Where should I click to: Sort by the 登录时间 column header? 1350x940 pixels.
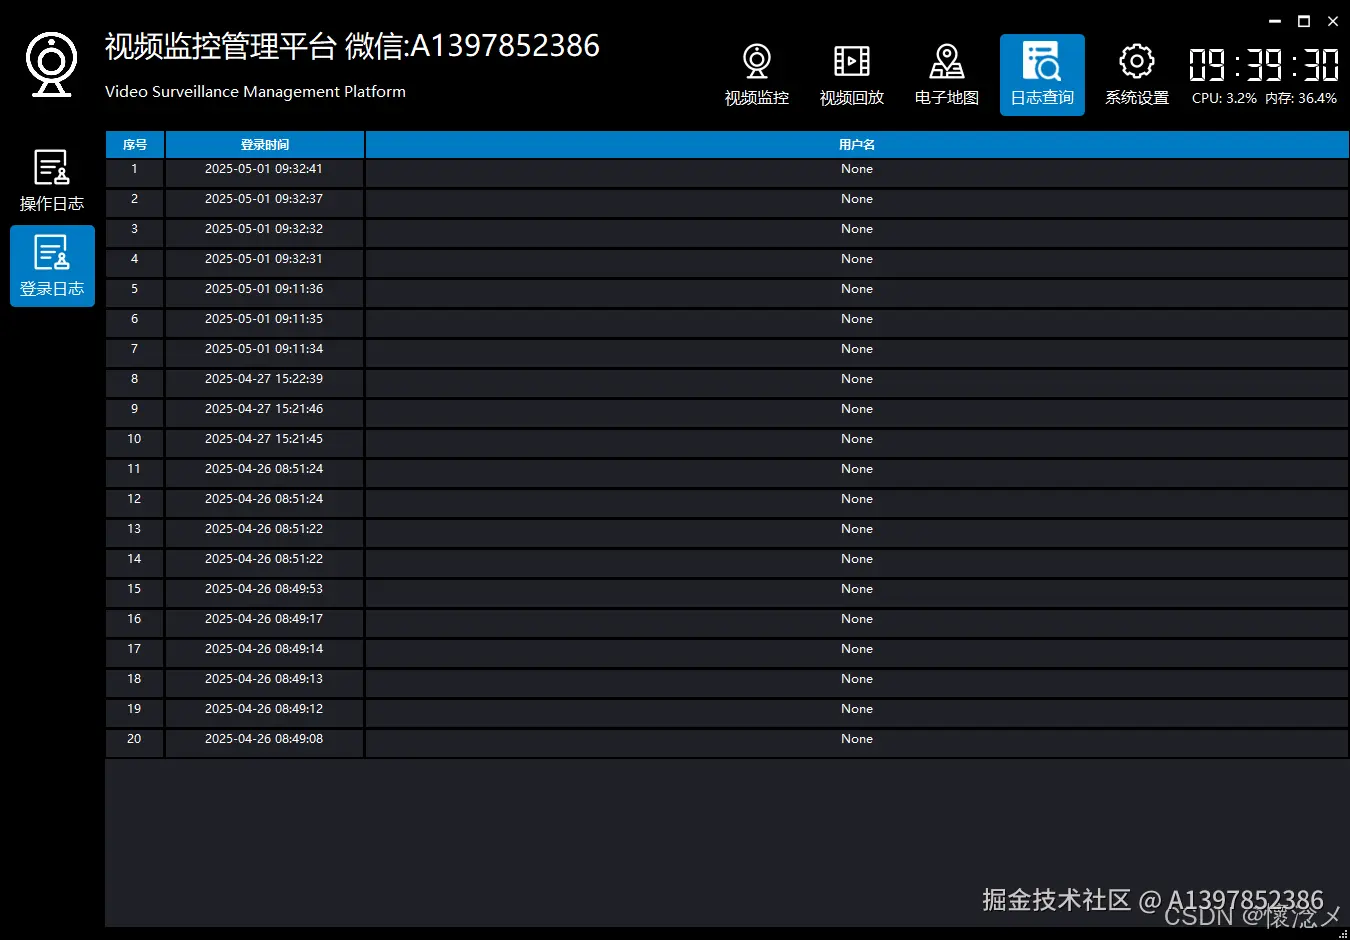265,144
